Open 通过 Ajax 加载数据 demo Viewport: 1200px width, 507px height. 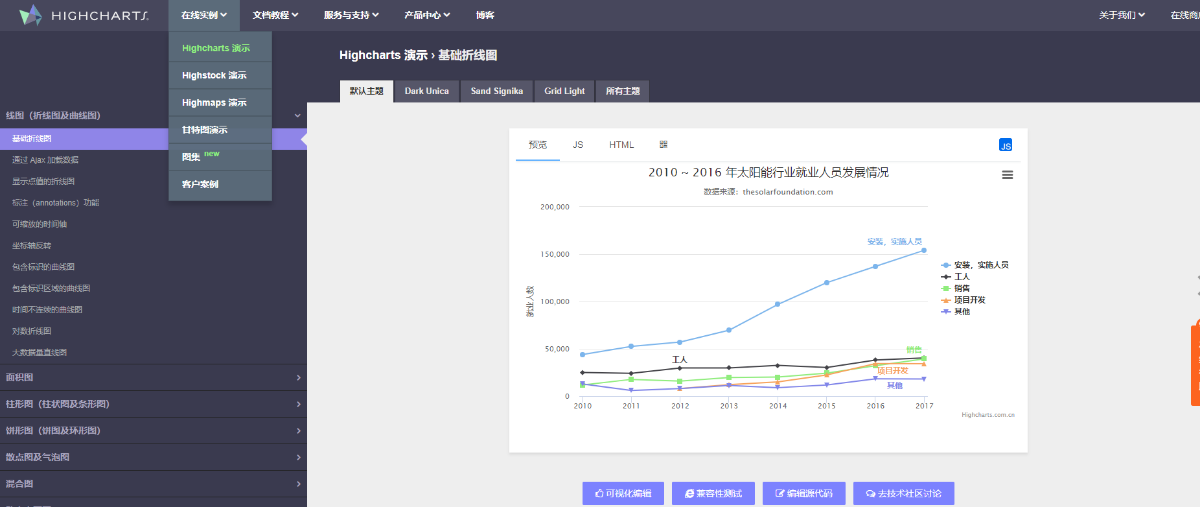tap(45, 160)
